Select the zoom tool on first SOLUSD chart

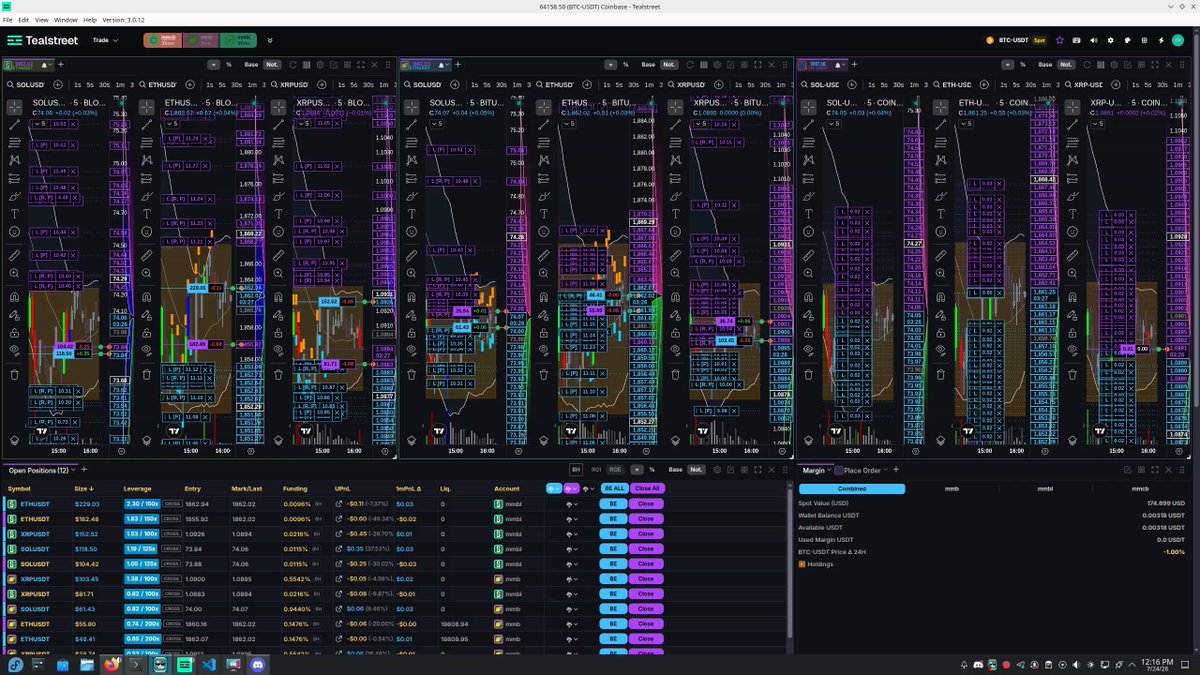(x=15, y=273)
